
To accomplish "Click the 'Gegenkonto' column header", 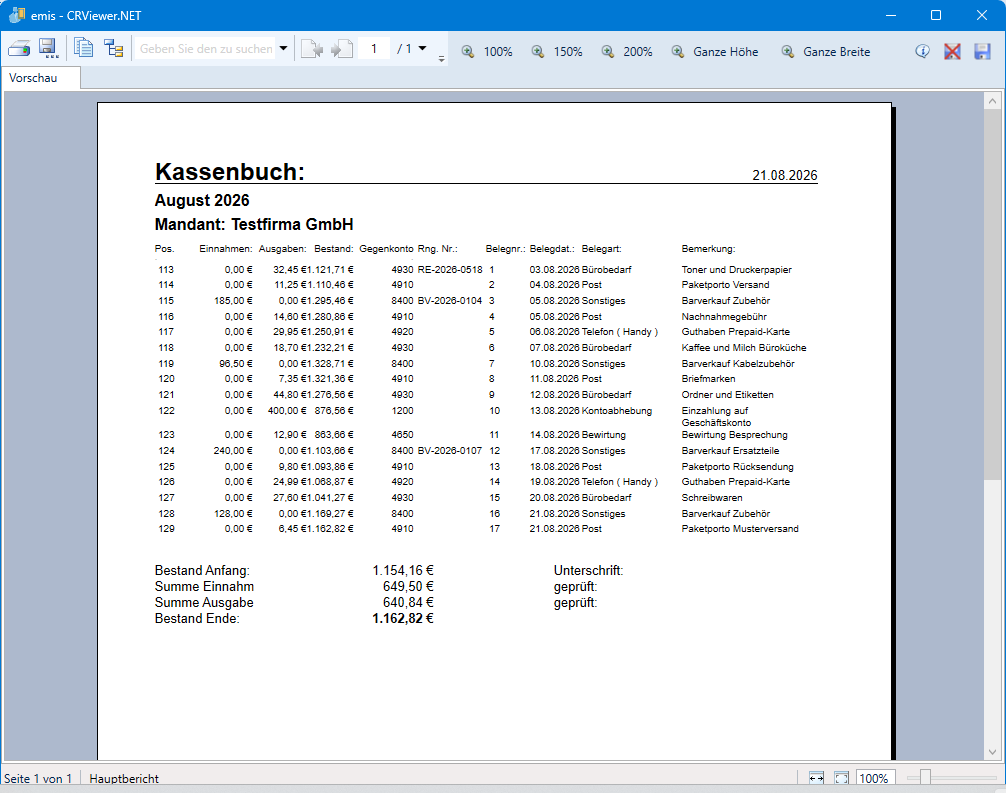I will [386, 248].
